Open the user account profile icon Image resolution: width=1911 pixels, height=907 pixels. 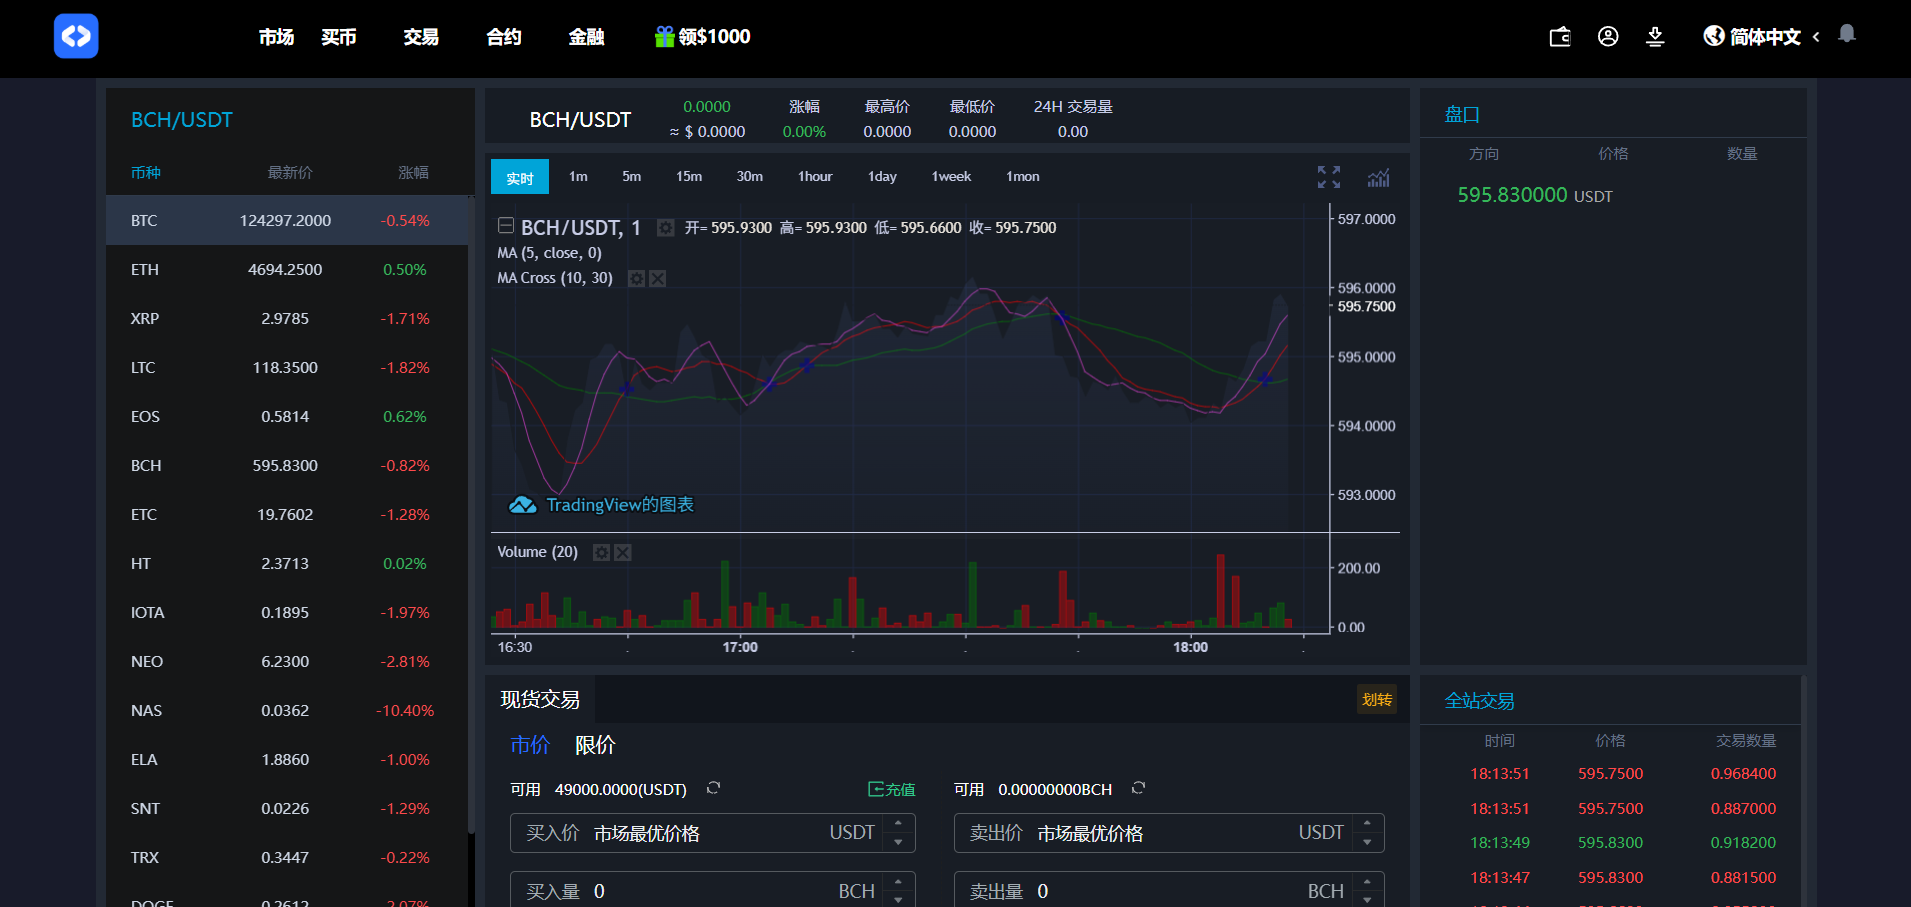(x=1607, y=37)
